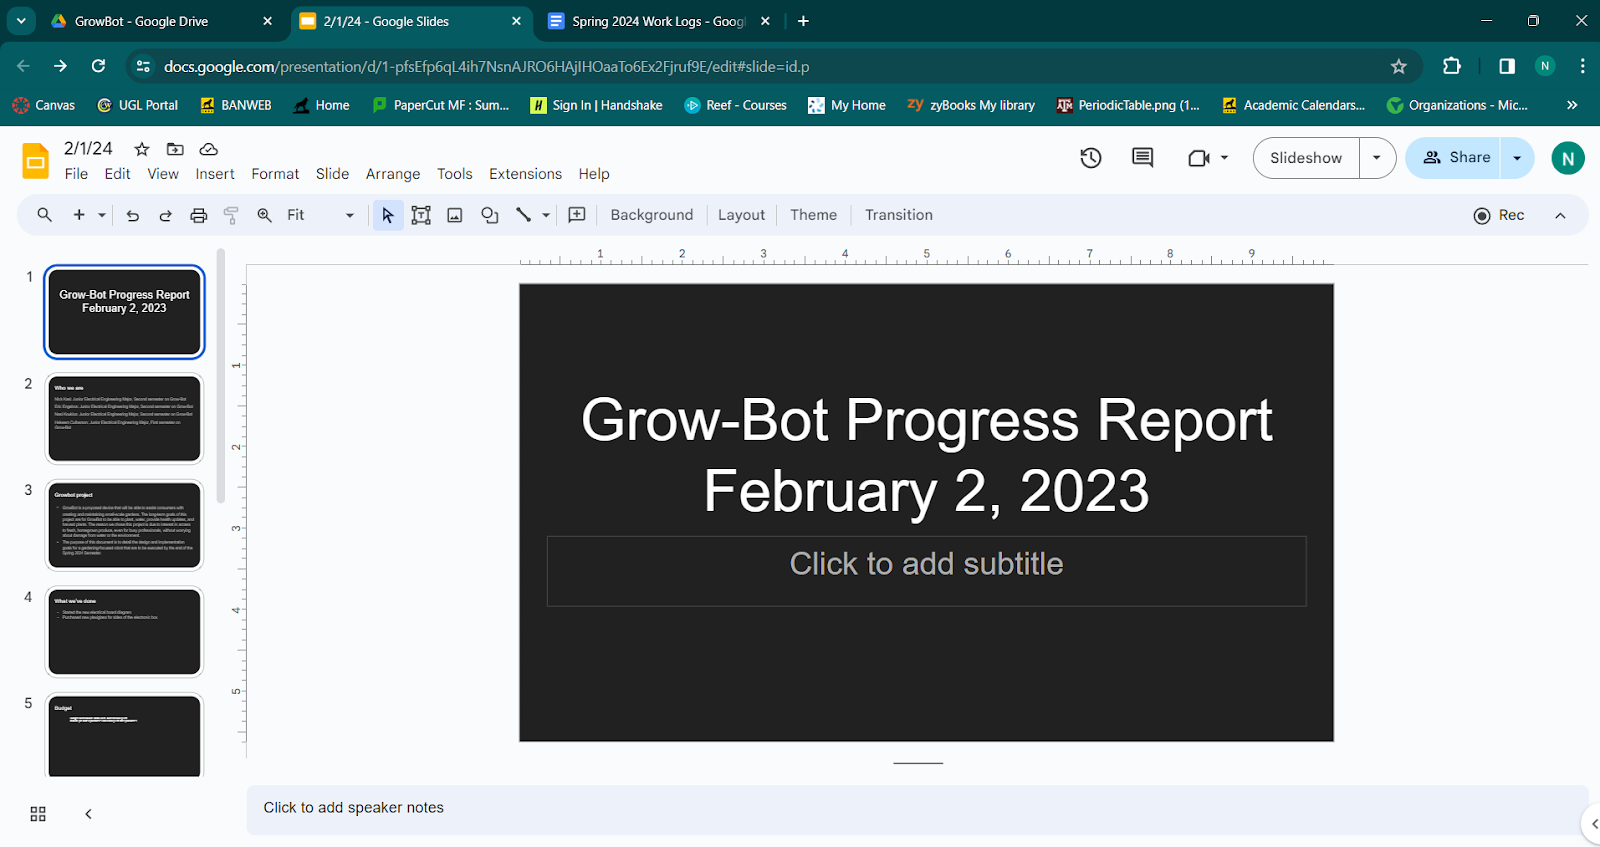Open the Canvas bookmark

tap(44, 105)
